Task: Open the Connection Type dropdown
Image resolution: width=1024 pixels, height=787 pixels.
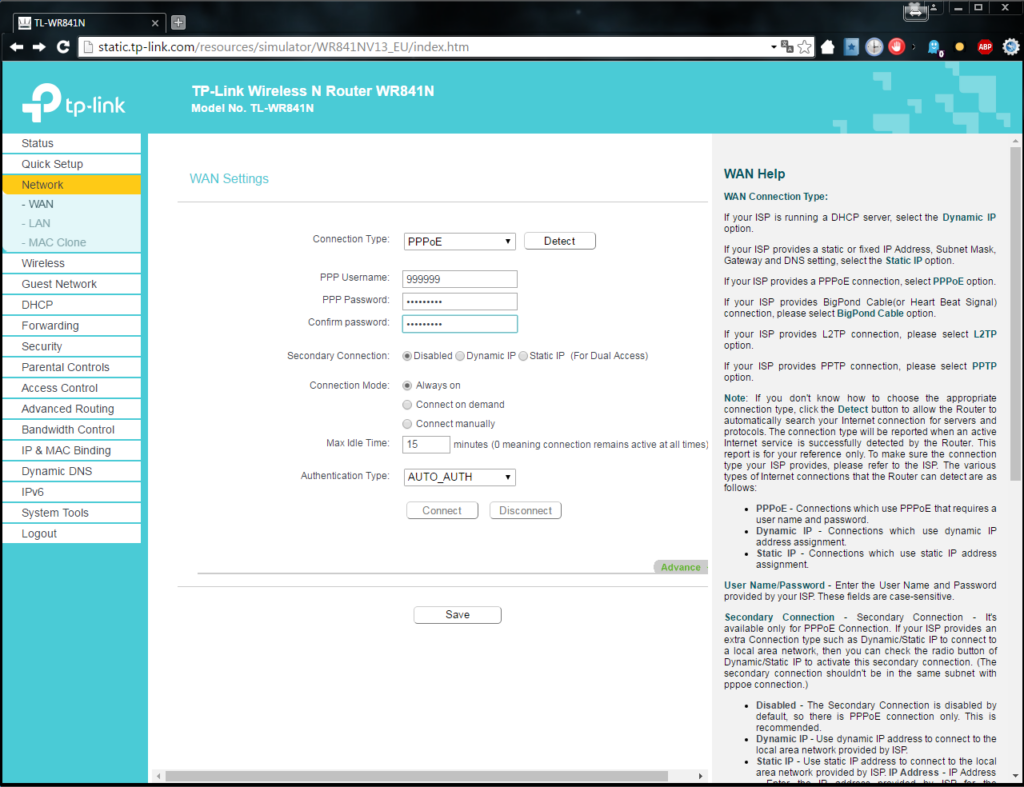Action: 460,241
